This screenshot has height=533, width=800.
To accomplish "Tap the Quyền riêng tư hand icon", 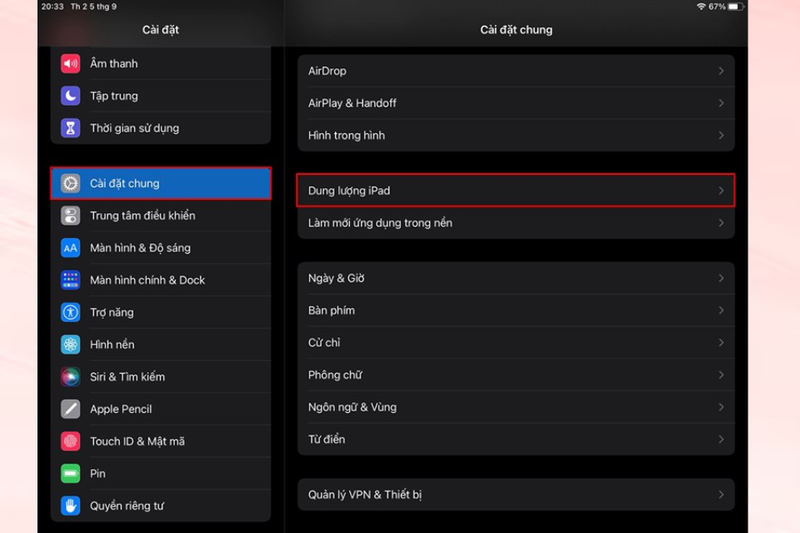I will pyautogui.click(x=70, y=505).
